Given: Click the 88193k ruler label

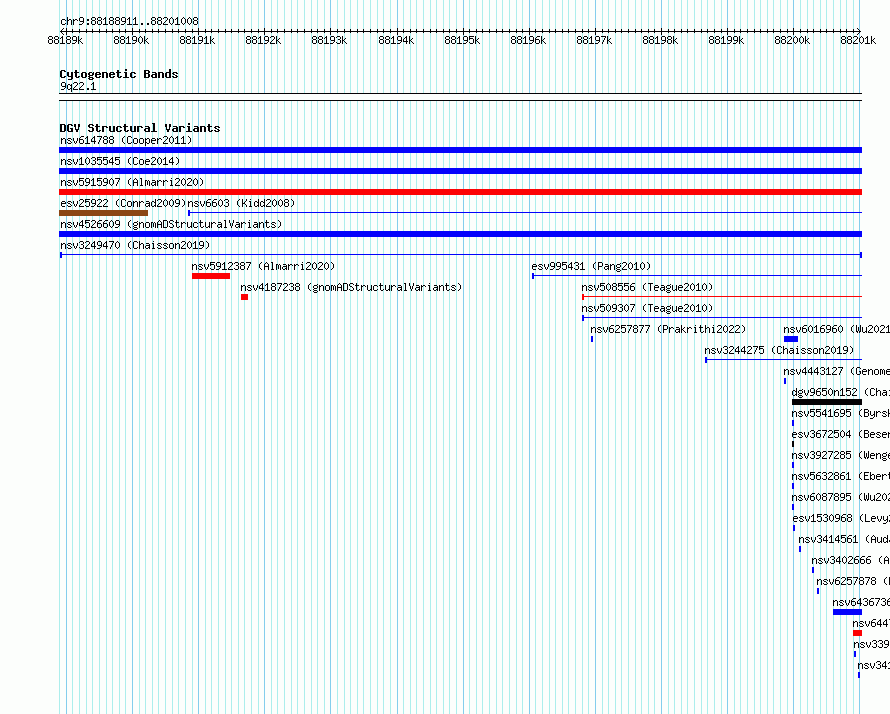Looking at the screenshot, I should tap(329, 40).
